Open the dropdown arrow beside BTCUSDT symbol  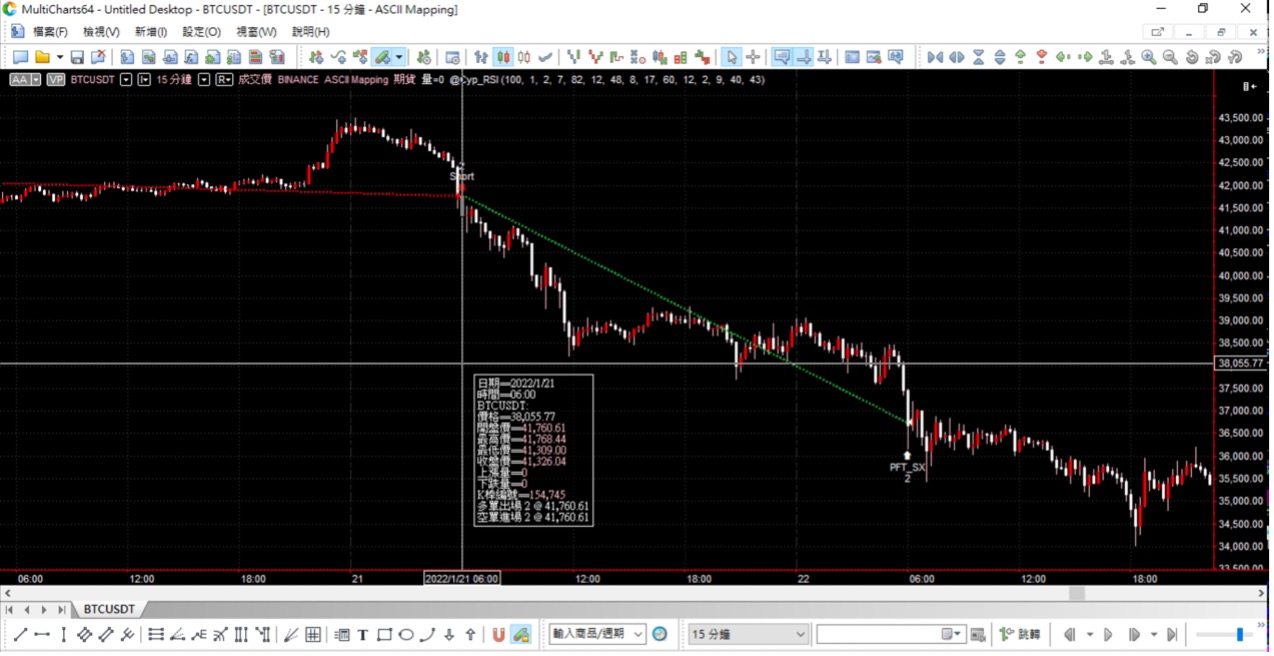[x=126, y=79]
